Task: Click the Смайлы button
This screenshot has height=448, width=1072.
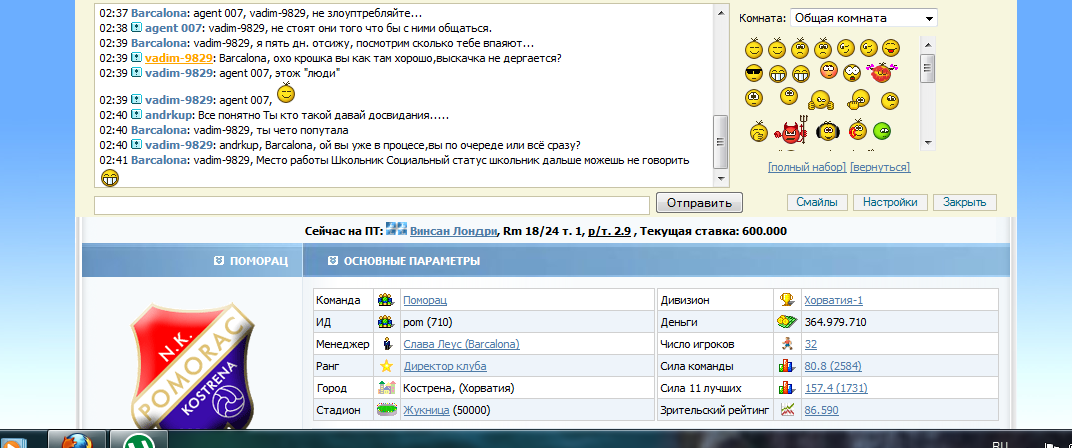Action: point(816,202)
